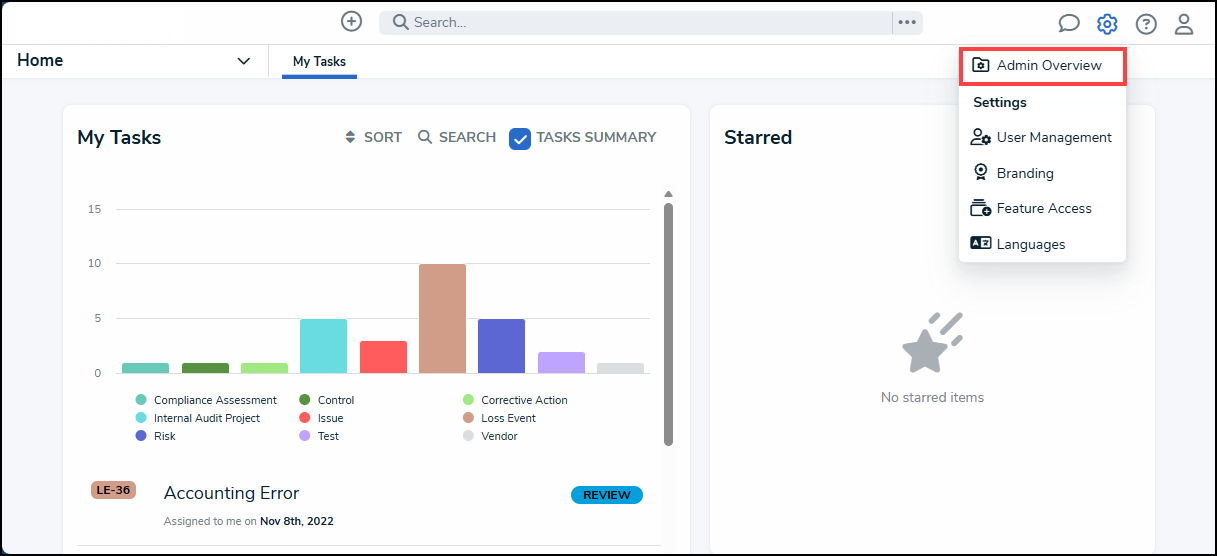Viewport: 1217px width, 556px height.
Task: Click the search bar ellipsis options icon
Action: tap(907, 22)
